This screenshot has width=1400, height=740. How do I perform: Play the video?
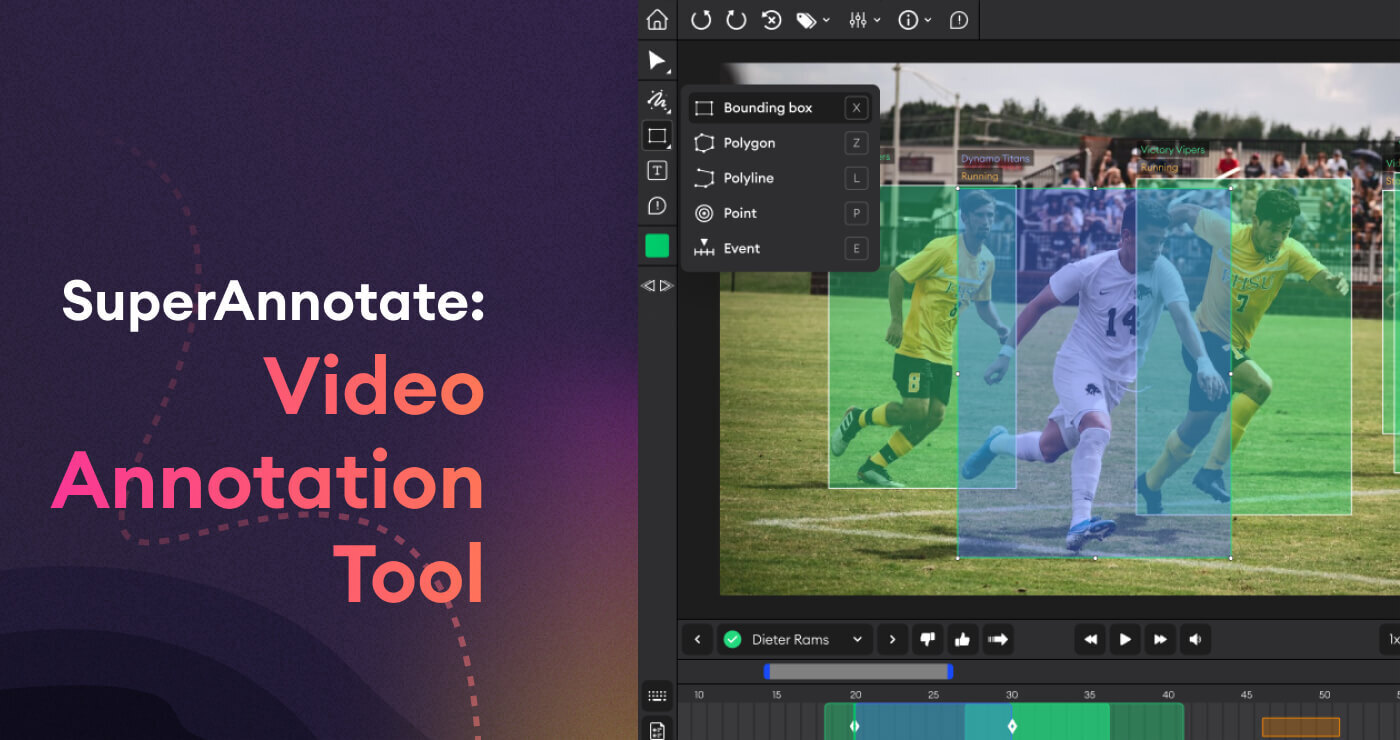coord(1125,639)
